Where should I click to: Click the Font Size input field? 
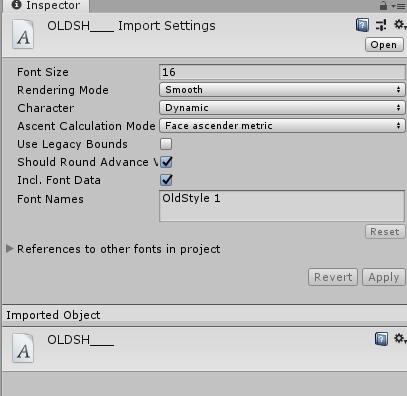pyautogui.click(x=282, y=72)
